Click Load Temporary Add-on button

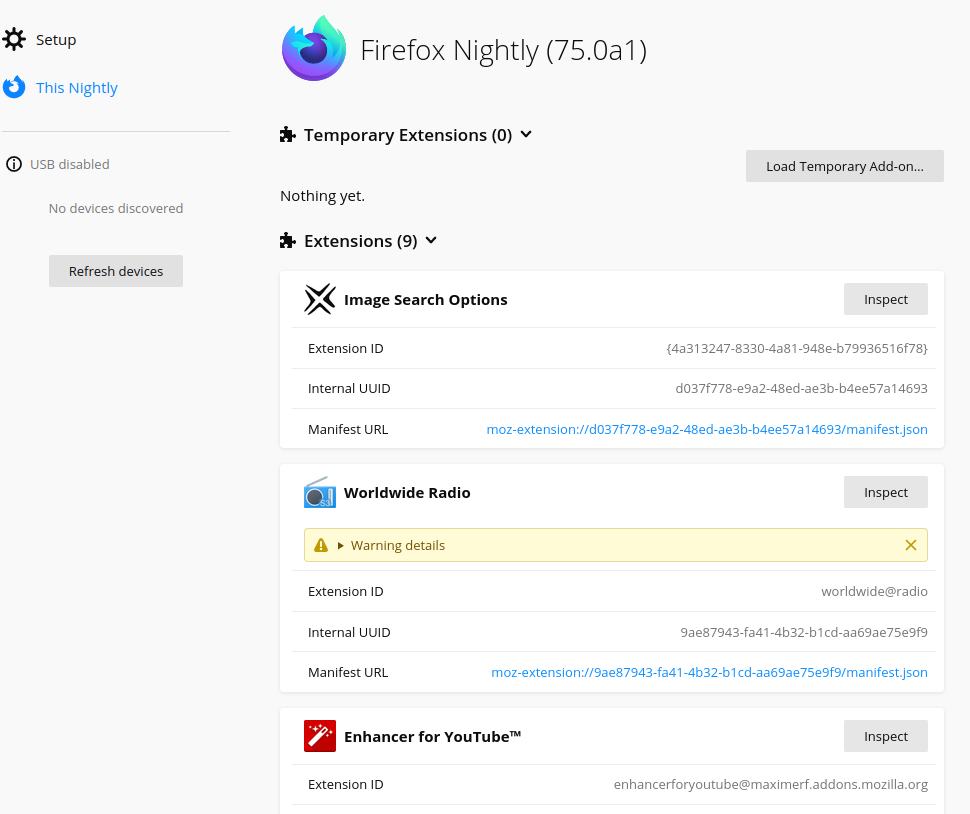click(844, 166)
